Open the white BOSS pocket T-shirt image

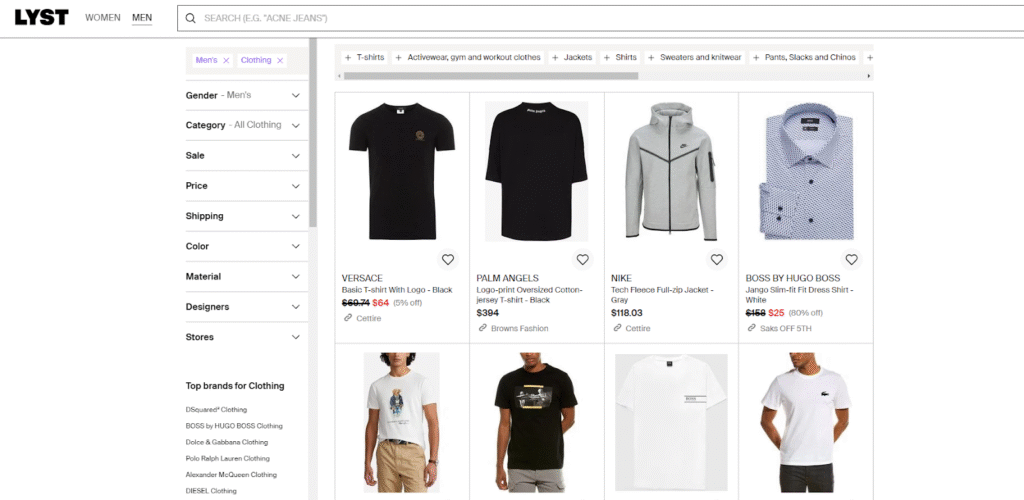[671, 422]
